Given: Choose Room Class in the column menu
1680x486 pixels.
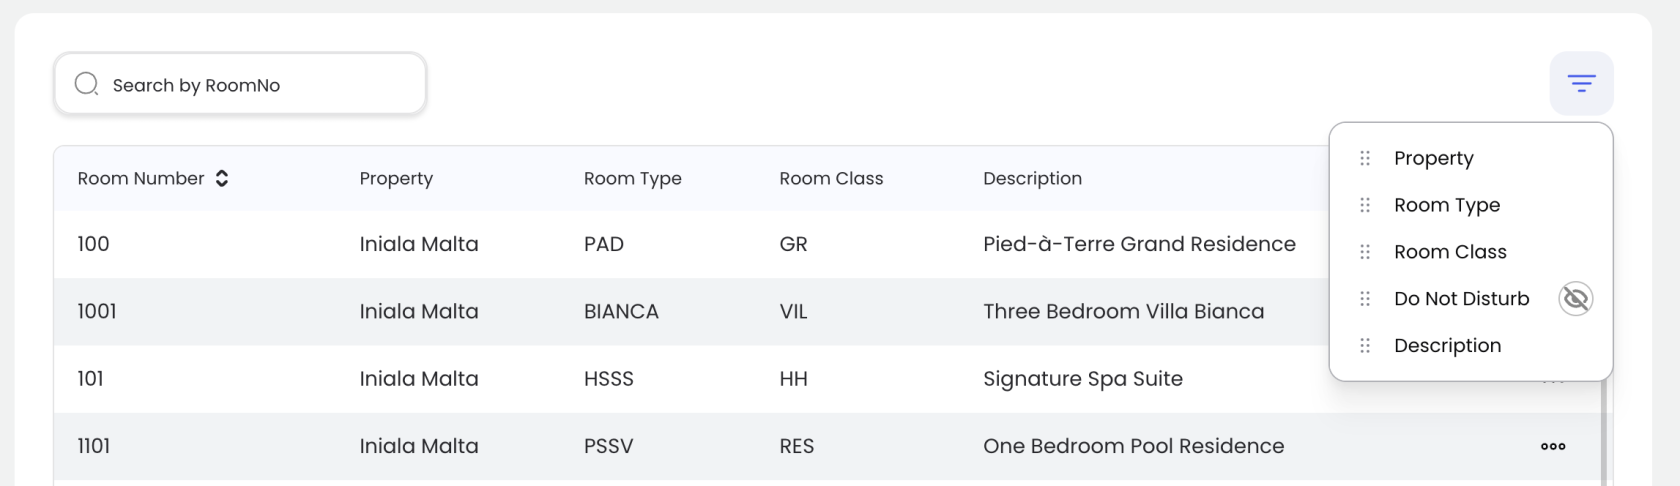Looking at the screenshot, I should [x=1449, y=252].
